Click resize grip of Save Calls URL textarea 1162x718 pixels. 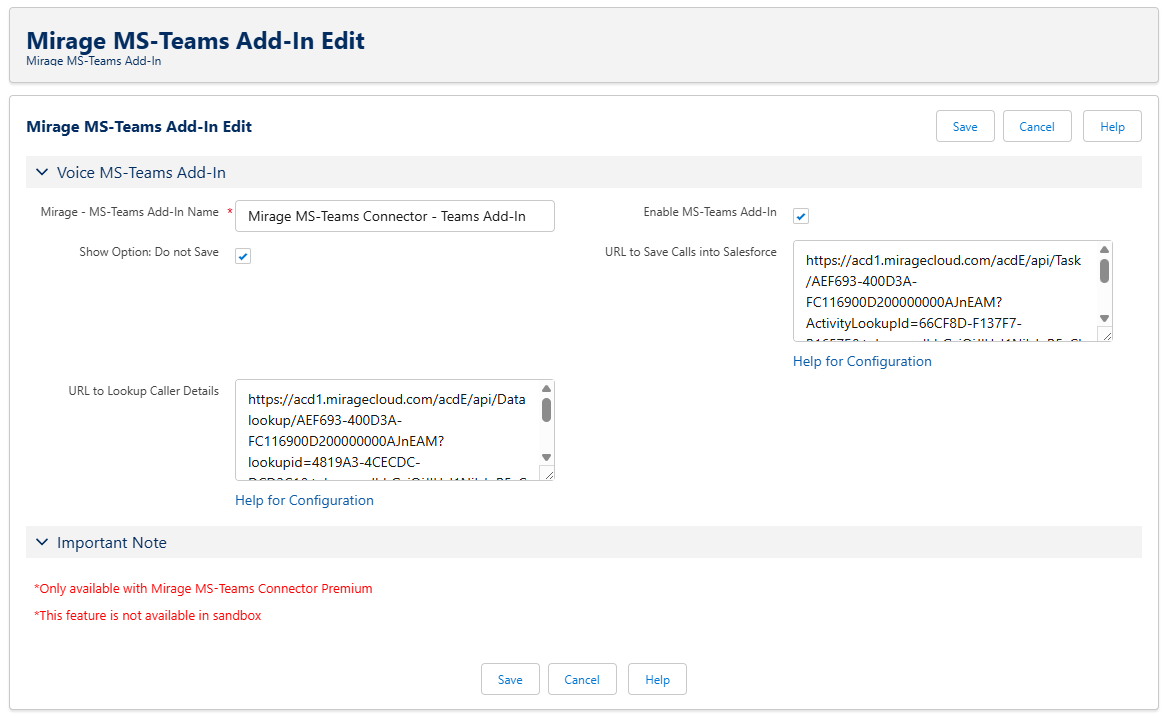[x=1106, y=336]
